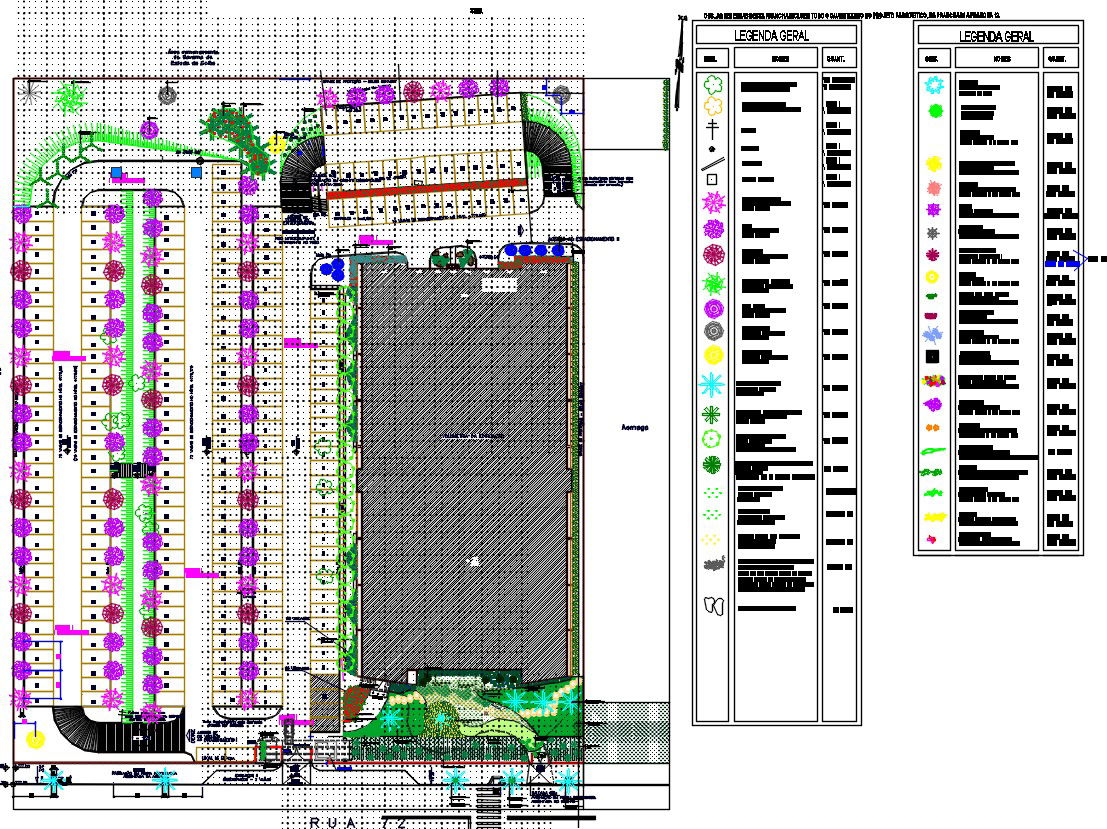Image resolution: width=1107 pixels, height=829 pixels.
Task: Click the cross symbol in left legend
Action: [712, 129]
